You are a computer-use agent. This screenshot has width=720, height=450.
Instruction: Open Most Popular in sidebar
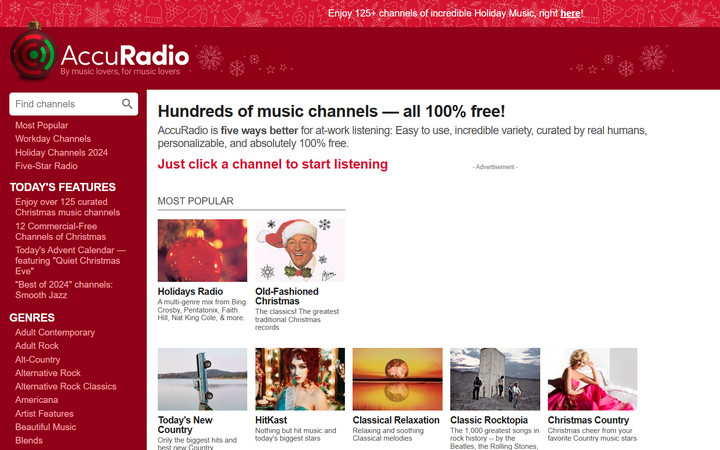[x=41, y=125]
